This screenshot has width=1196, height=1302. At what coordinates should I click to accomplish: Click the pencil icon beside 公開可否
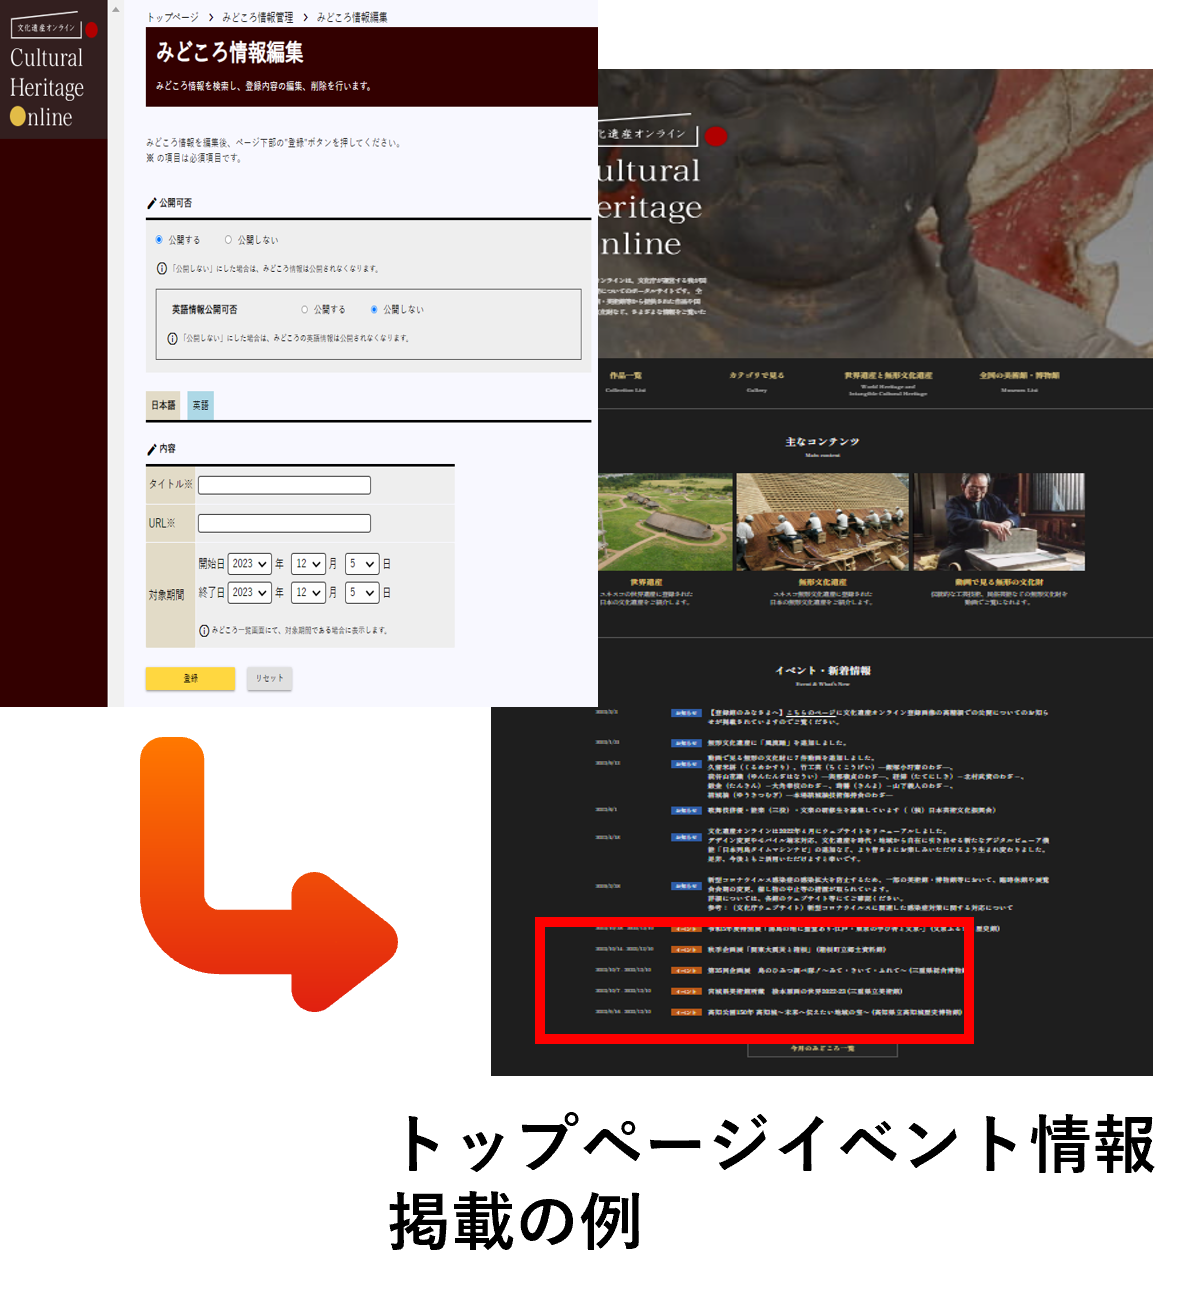tap(152, 203)
